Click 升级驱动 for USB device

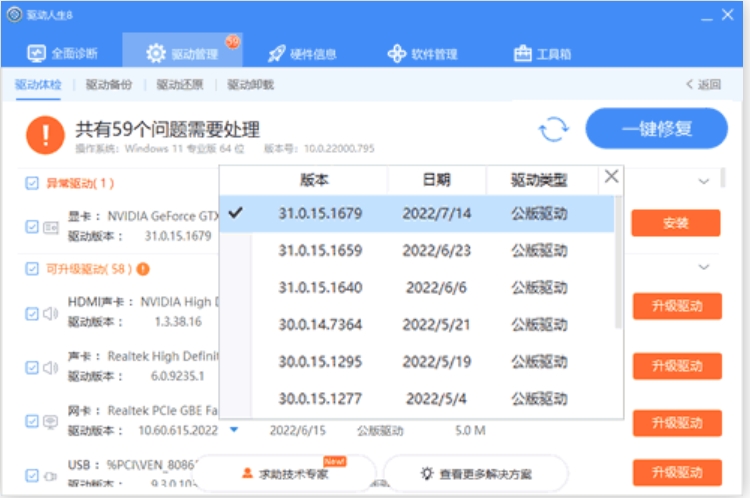tap(677, 473)
